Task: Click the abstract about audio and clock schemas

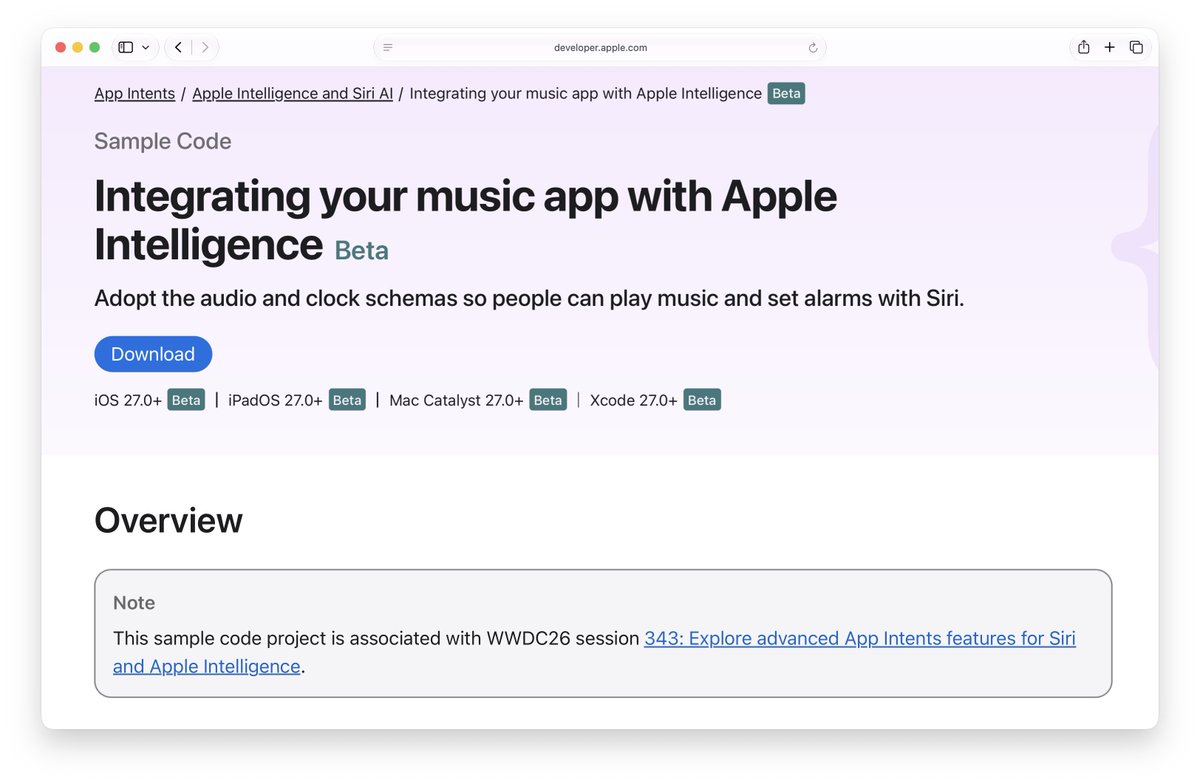Action: click(529, 298)
